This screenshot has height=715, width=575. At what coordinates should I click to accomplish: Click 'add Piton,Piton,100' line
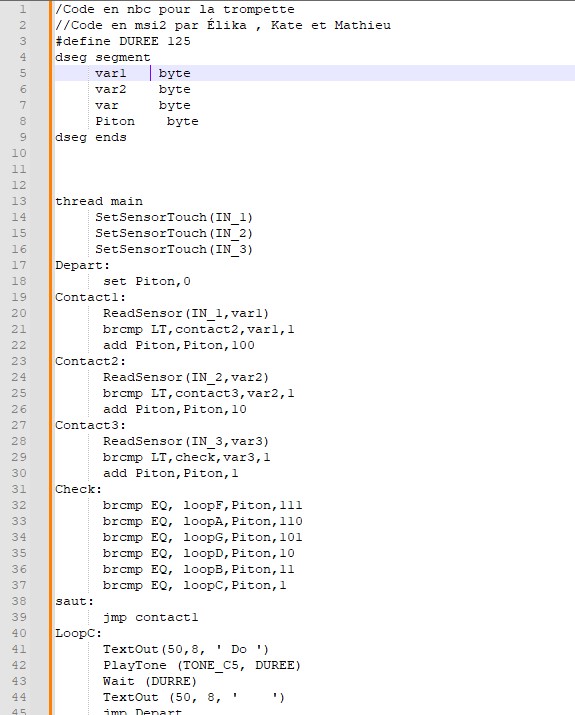click(178, 345)
